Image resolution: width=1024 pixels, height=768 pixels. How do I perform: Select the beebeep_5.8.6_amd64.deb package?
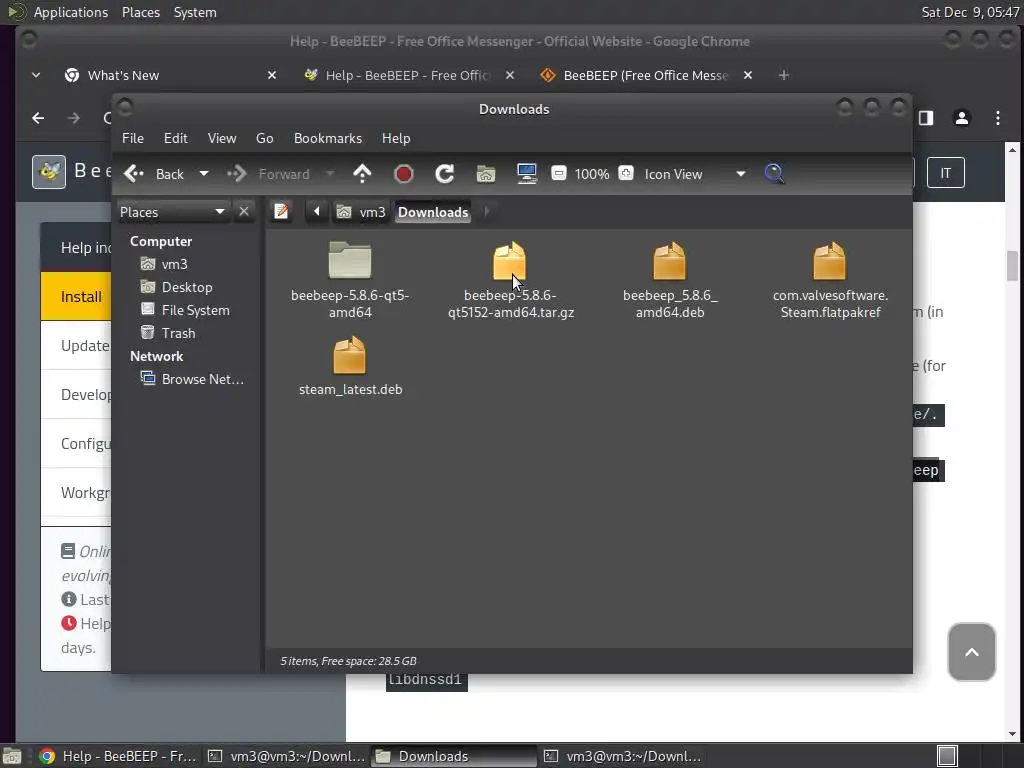pos(670,280)
